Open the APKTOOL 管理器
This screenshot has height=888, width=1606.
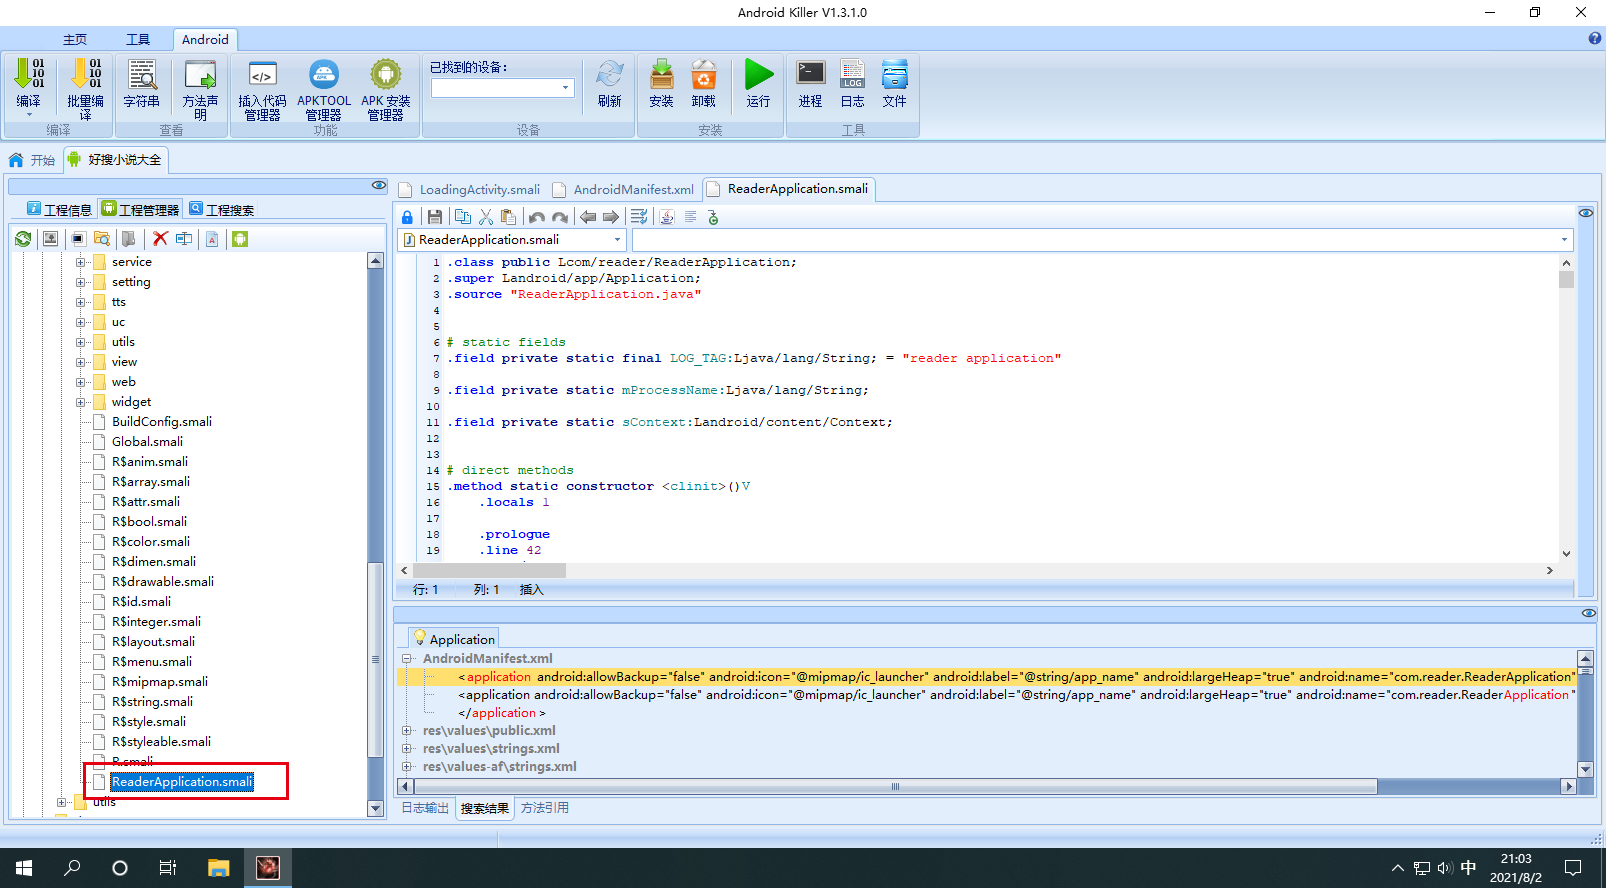[x=324, y=74]
